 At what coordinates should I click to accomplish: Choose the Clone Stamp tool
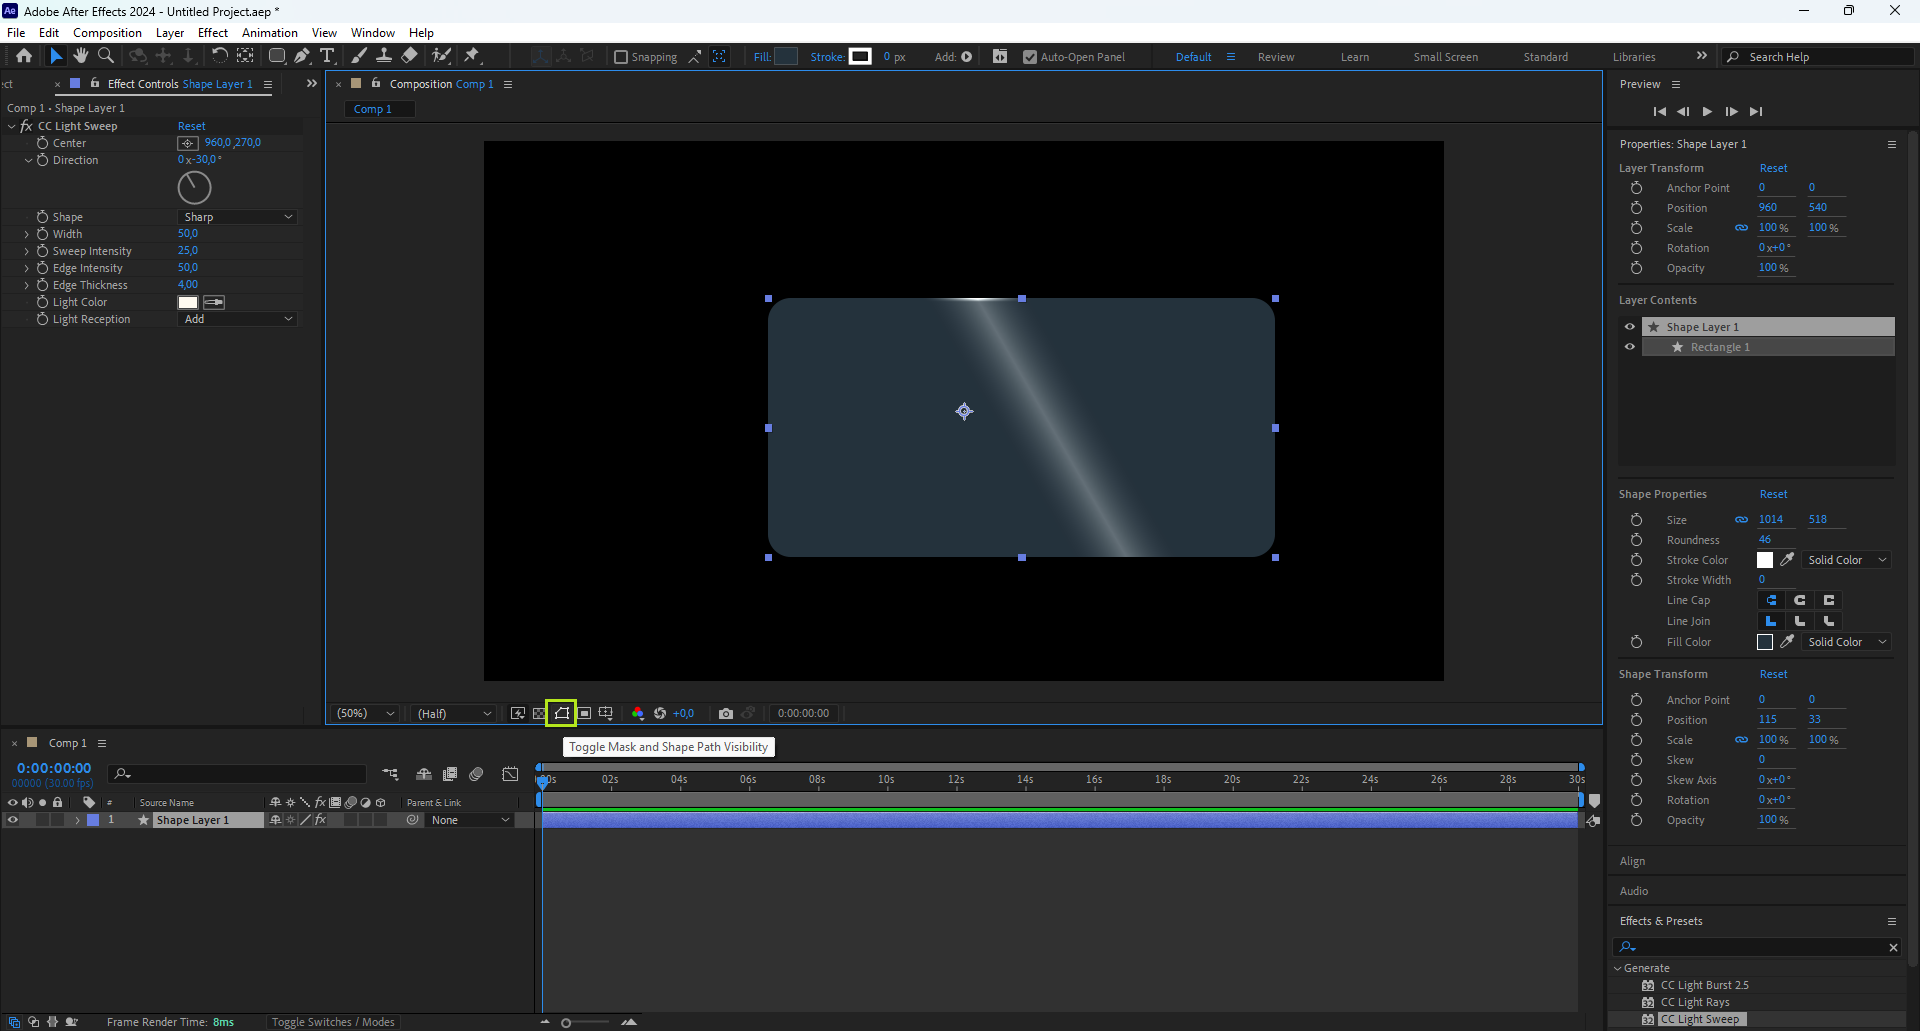(x=383, y=56)
